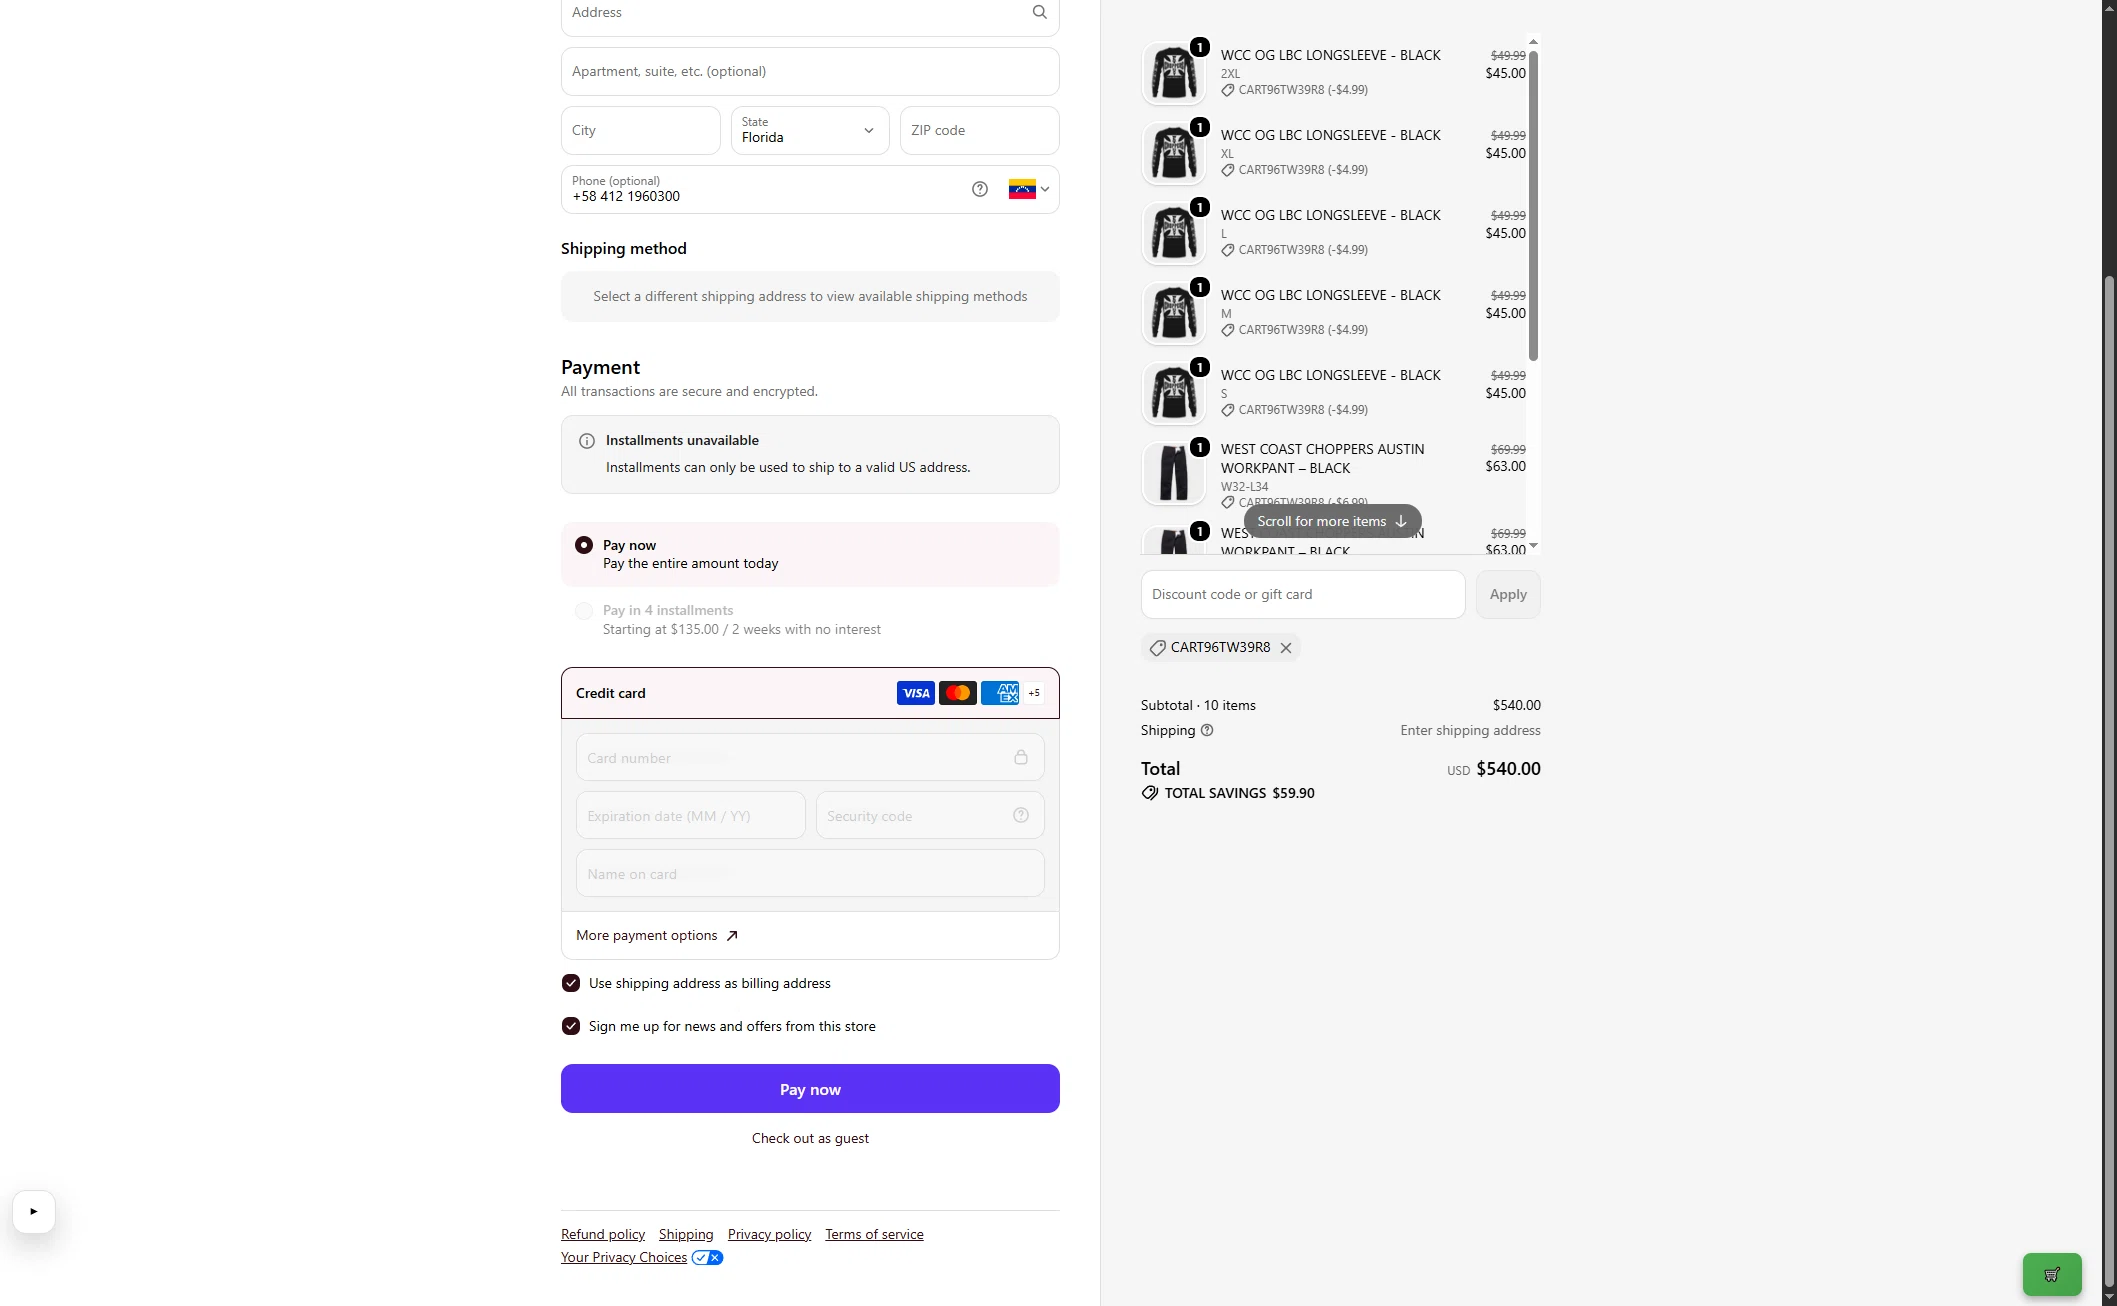Click the security code help icon
Viewport: 2117px width, 1306px height.
(1021, 815)
